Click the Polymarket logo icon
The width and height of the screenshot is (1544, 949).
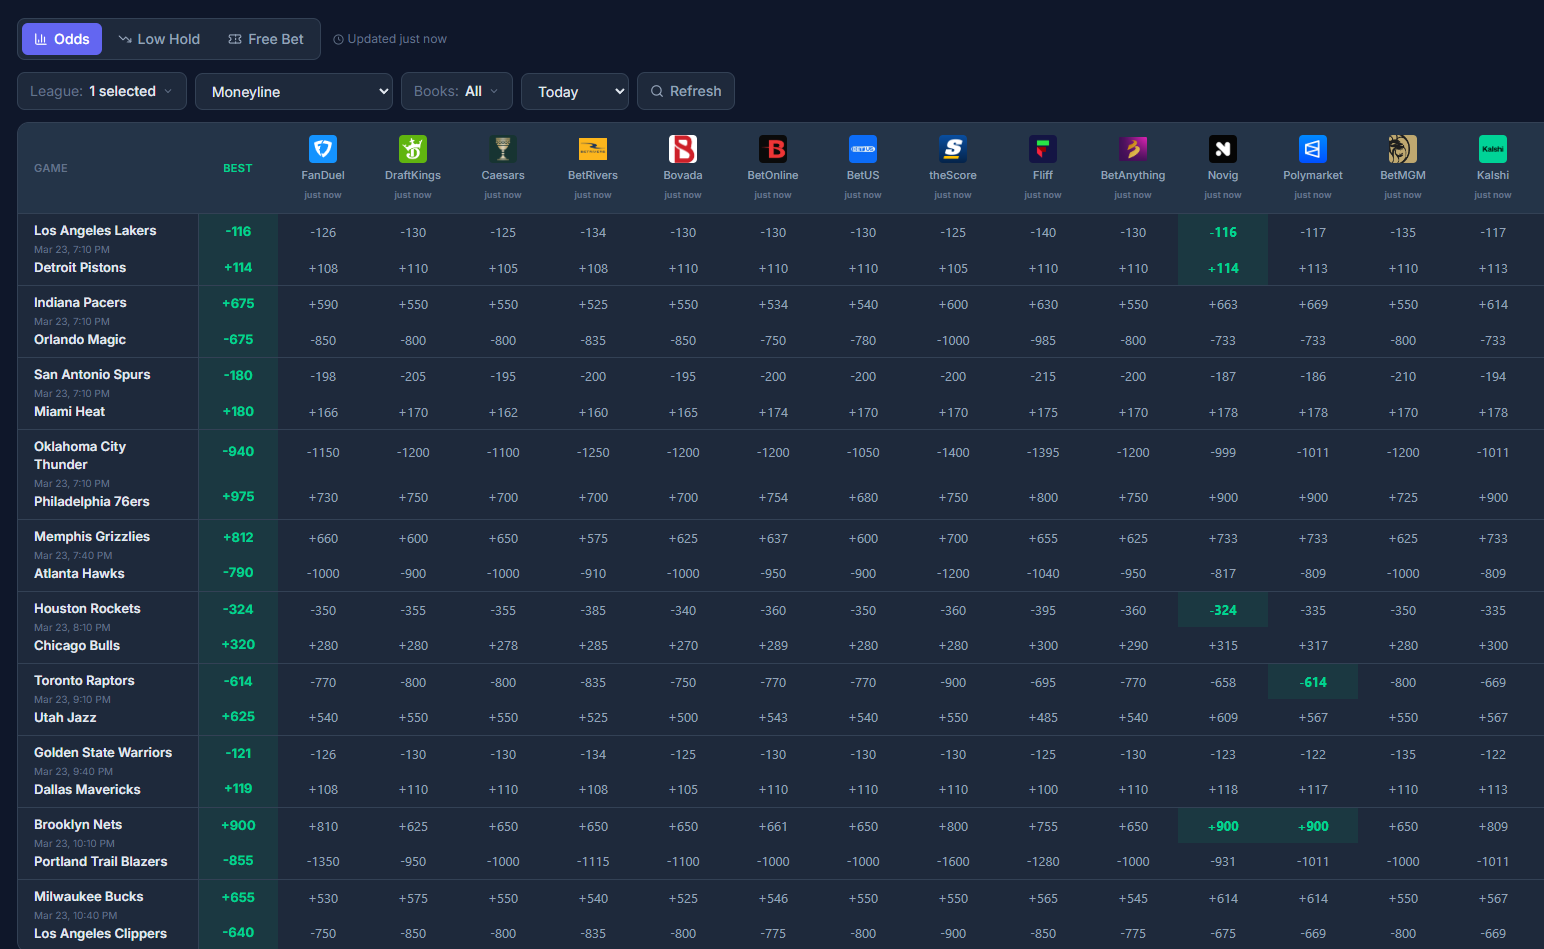[x=1313, y=149]
